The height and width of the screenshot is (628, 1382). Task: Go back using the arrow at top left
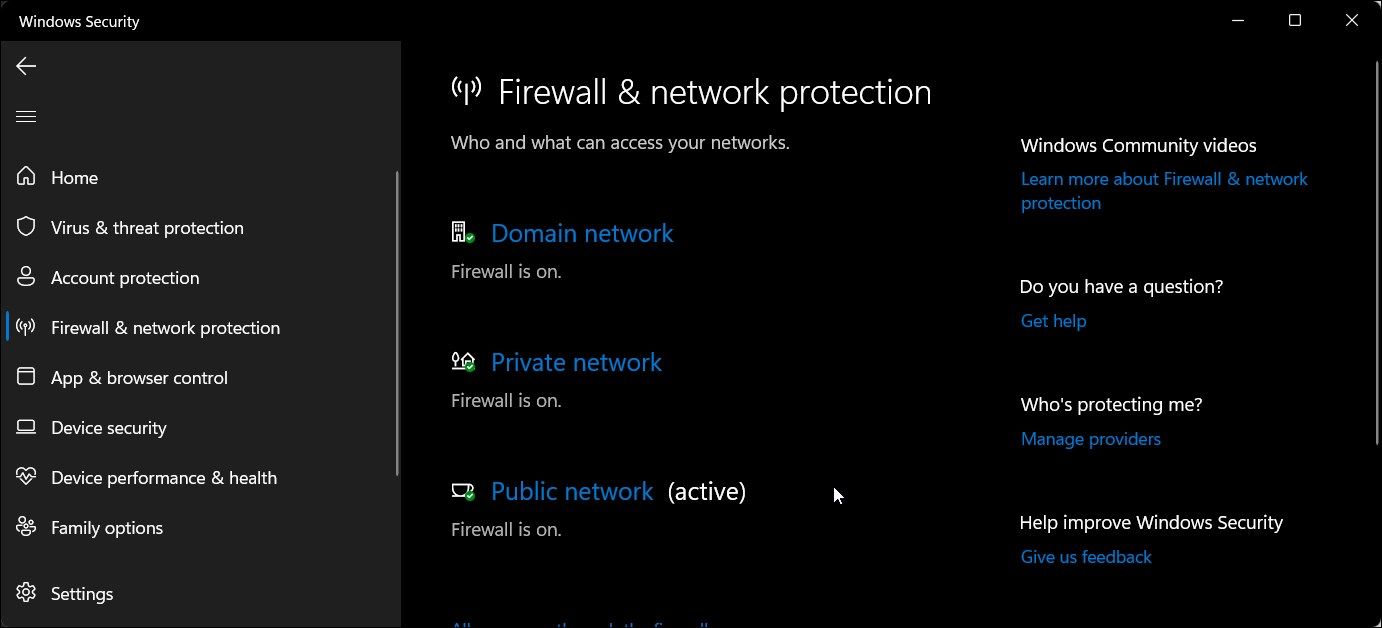pos(25,66)
